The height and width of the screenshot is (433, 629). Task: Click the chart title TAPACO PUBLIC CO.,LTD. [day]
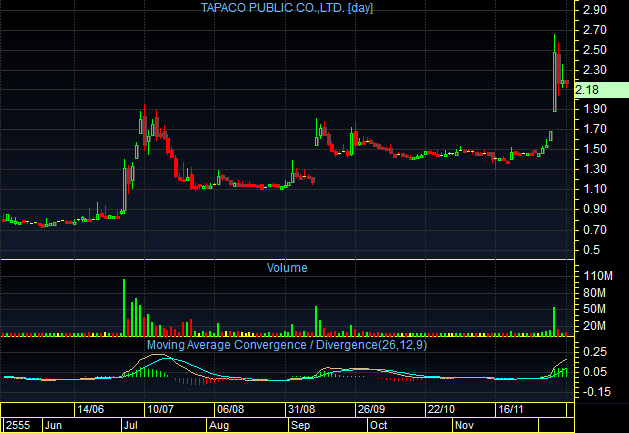point(287,8)
